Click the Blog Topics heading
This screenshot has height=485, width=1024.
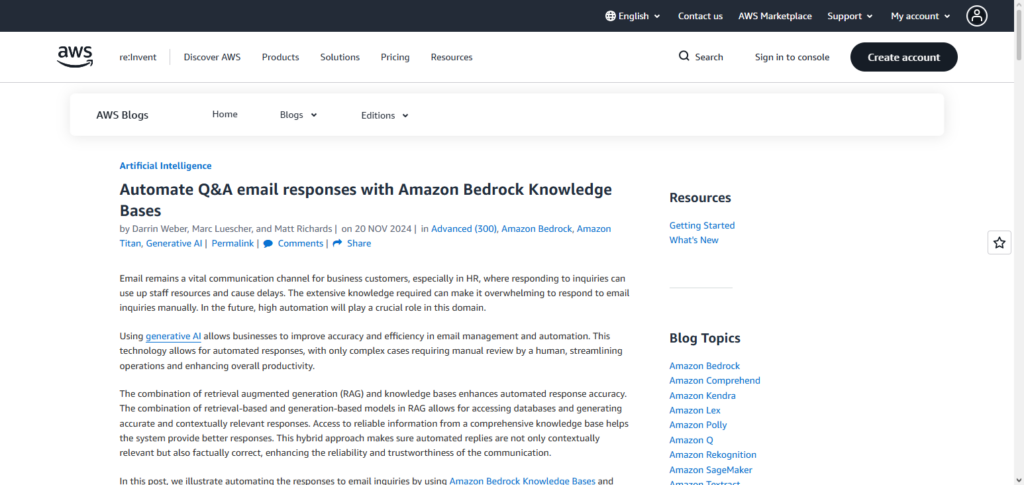tap(705, 338)
